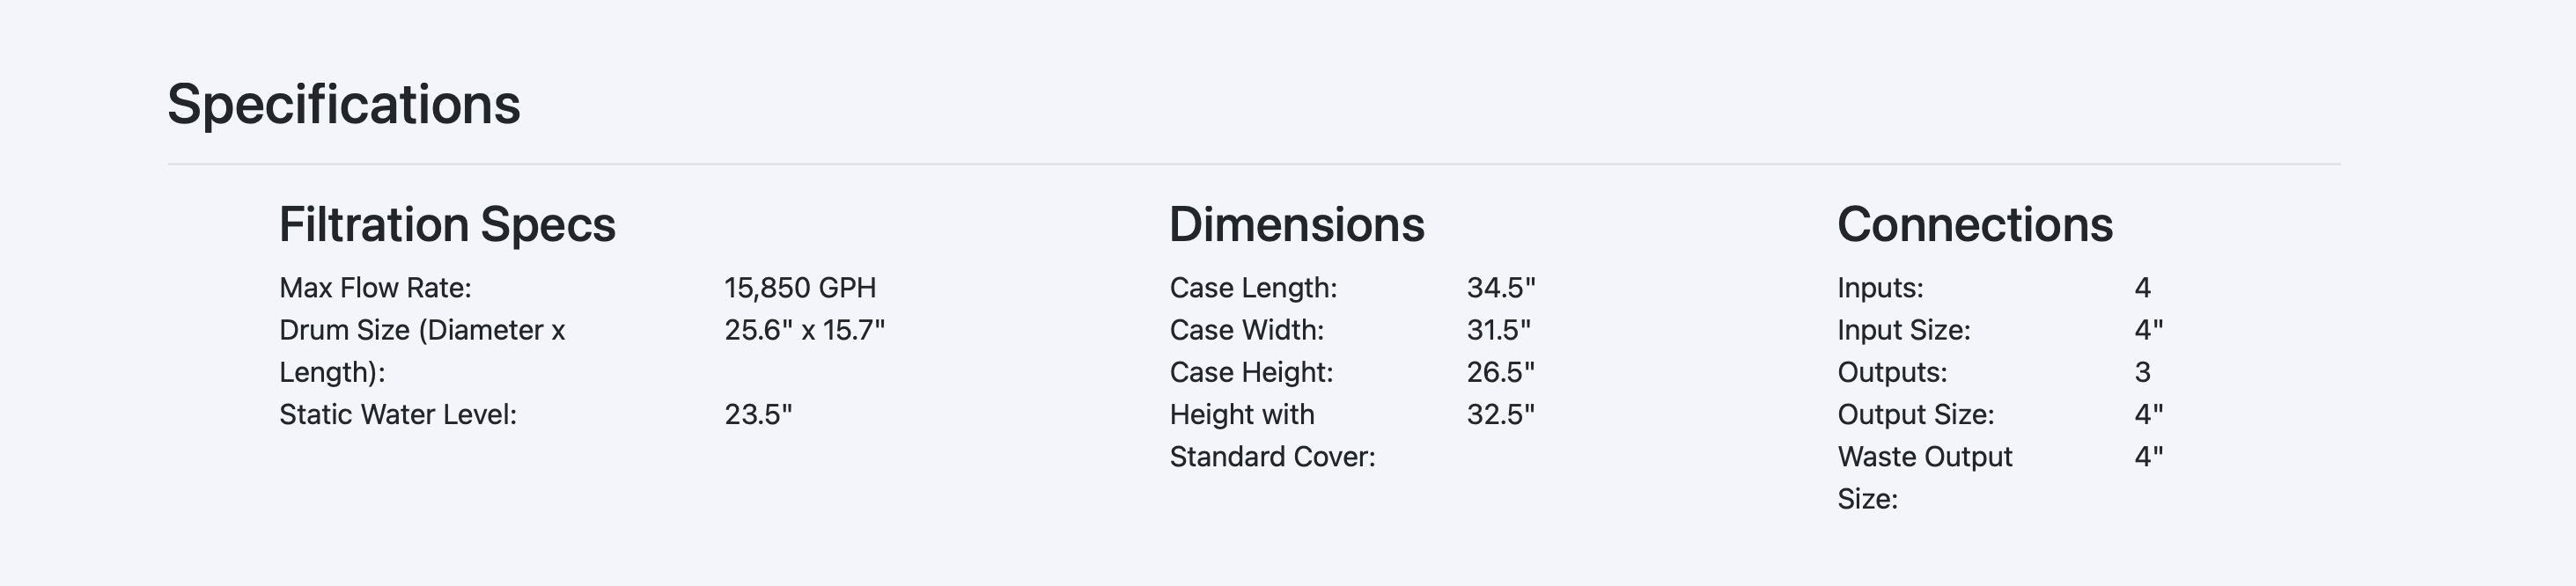2576x586 pixels.
Task: Click the 34.5" case length value
Action: click(x=1501, y=288)
